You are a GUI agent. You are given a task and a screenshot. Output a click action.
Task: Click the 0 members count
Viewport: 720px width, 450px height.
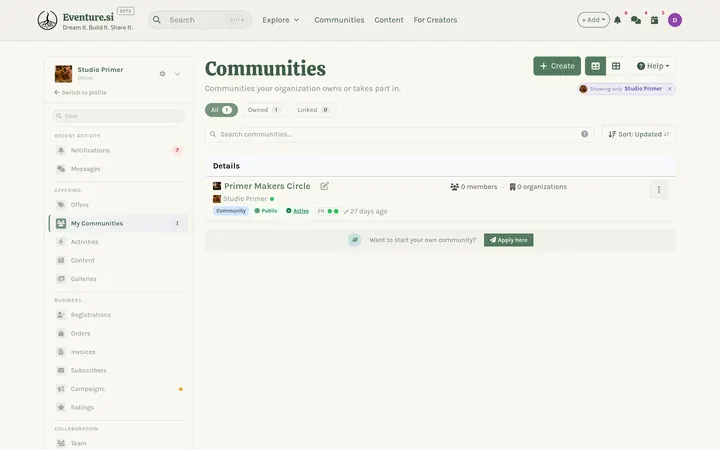click(x=474, y=187)
